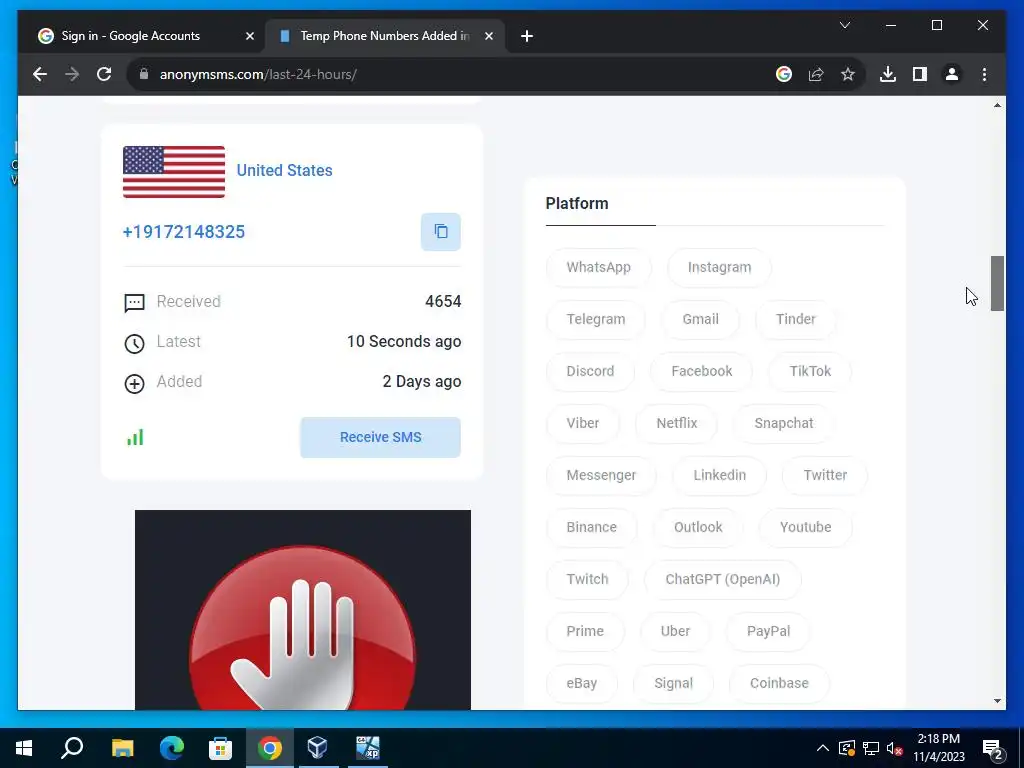Click the scrollbar down arrow
The width and height of the screenshot is (1024, 768).
tap(997, 701)
